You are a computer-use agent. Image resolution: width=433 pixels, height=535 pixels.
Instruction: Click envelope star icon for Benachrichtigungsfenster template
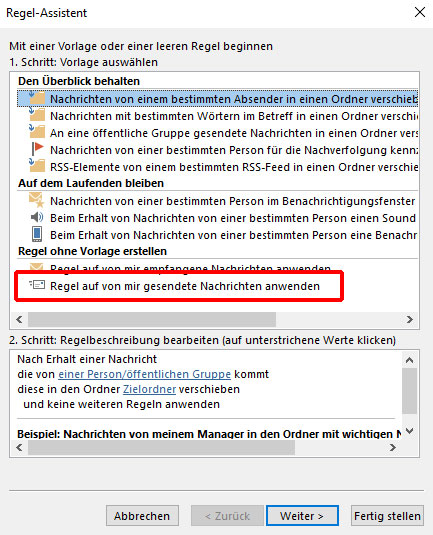tap(37, 200)
